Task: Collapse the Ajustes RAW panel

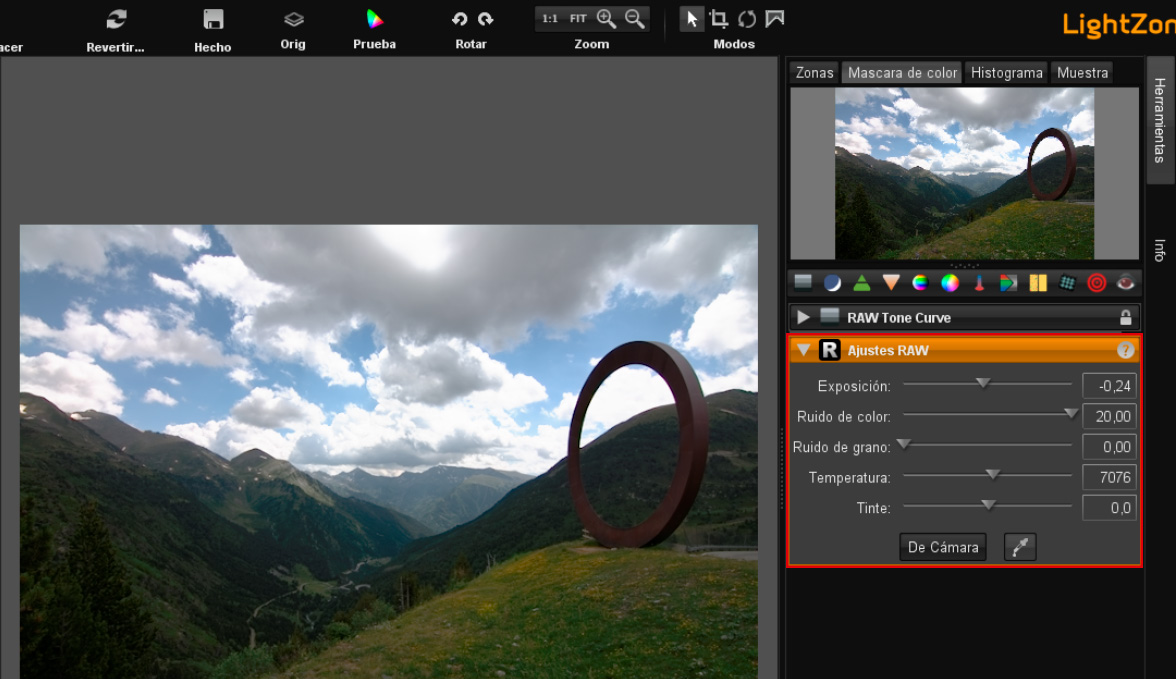Action: [x=804, y=350]
